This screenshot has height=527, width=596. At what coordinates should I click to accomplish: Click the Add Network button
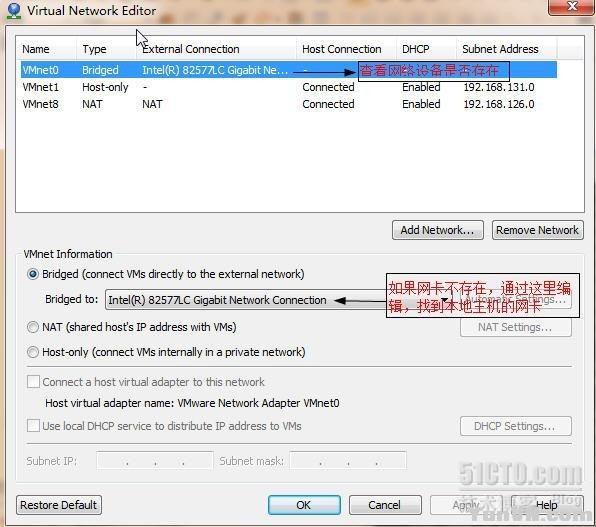[437, 230]
